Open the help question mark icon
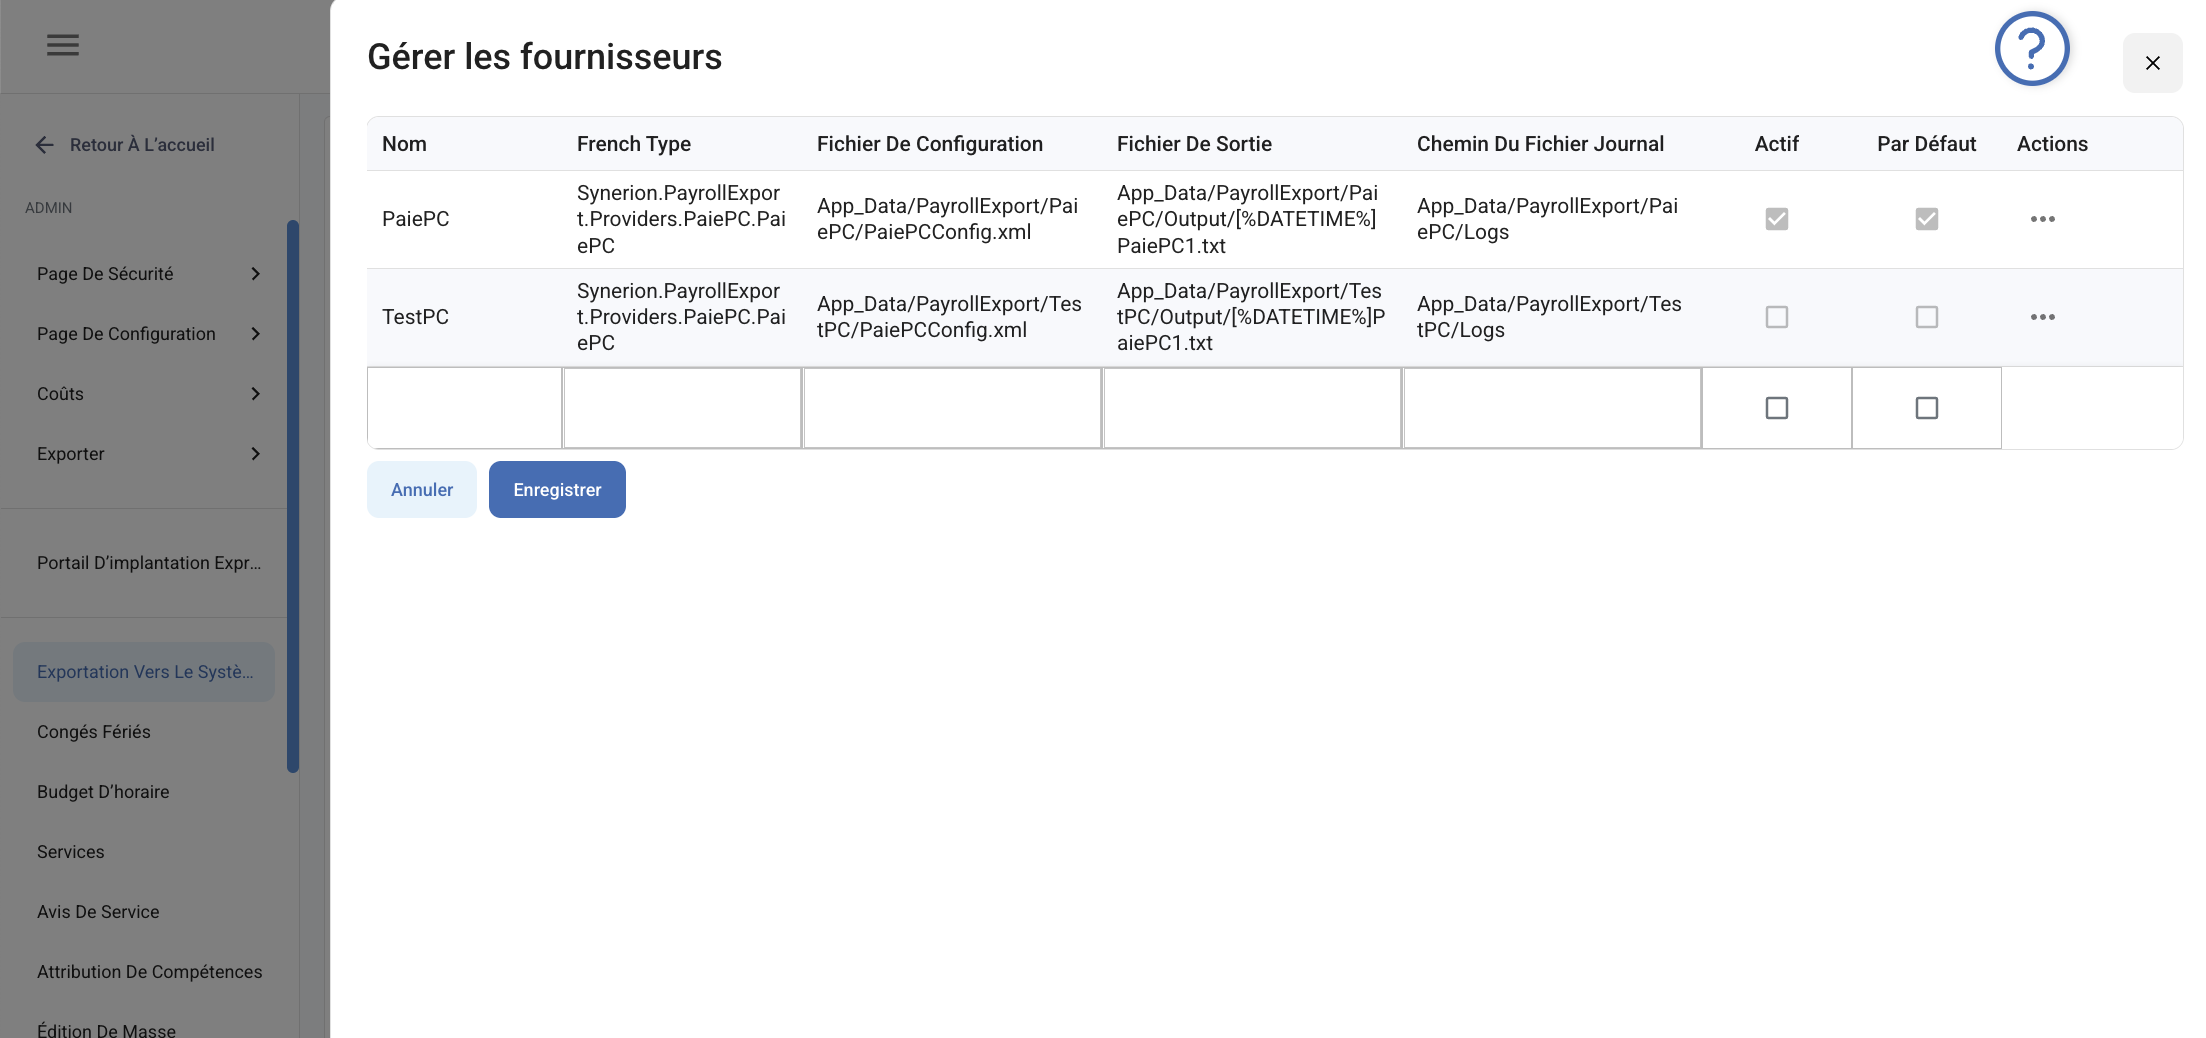This screenshot has width=2206, height=1038. tap(2031, 49)
